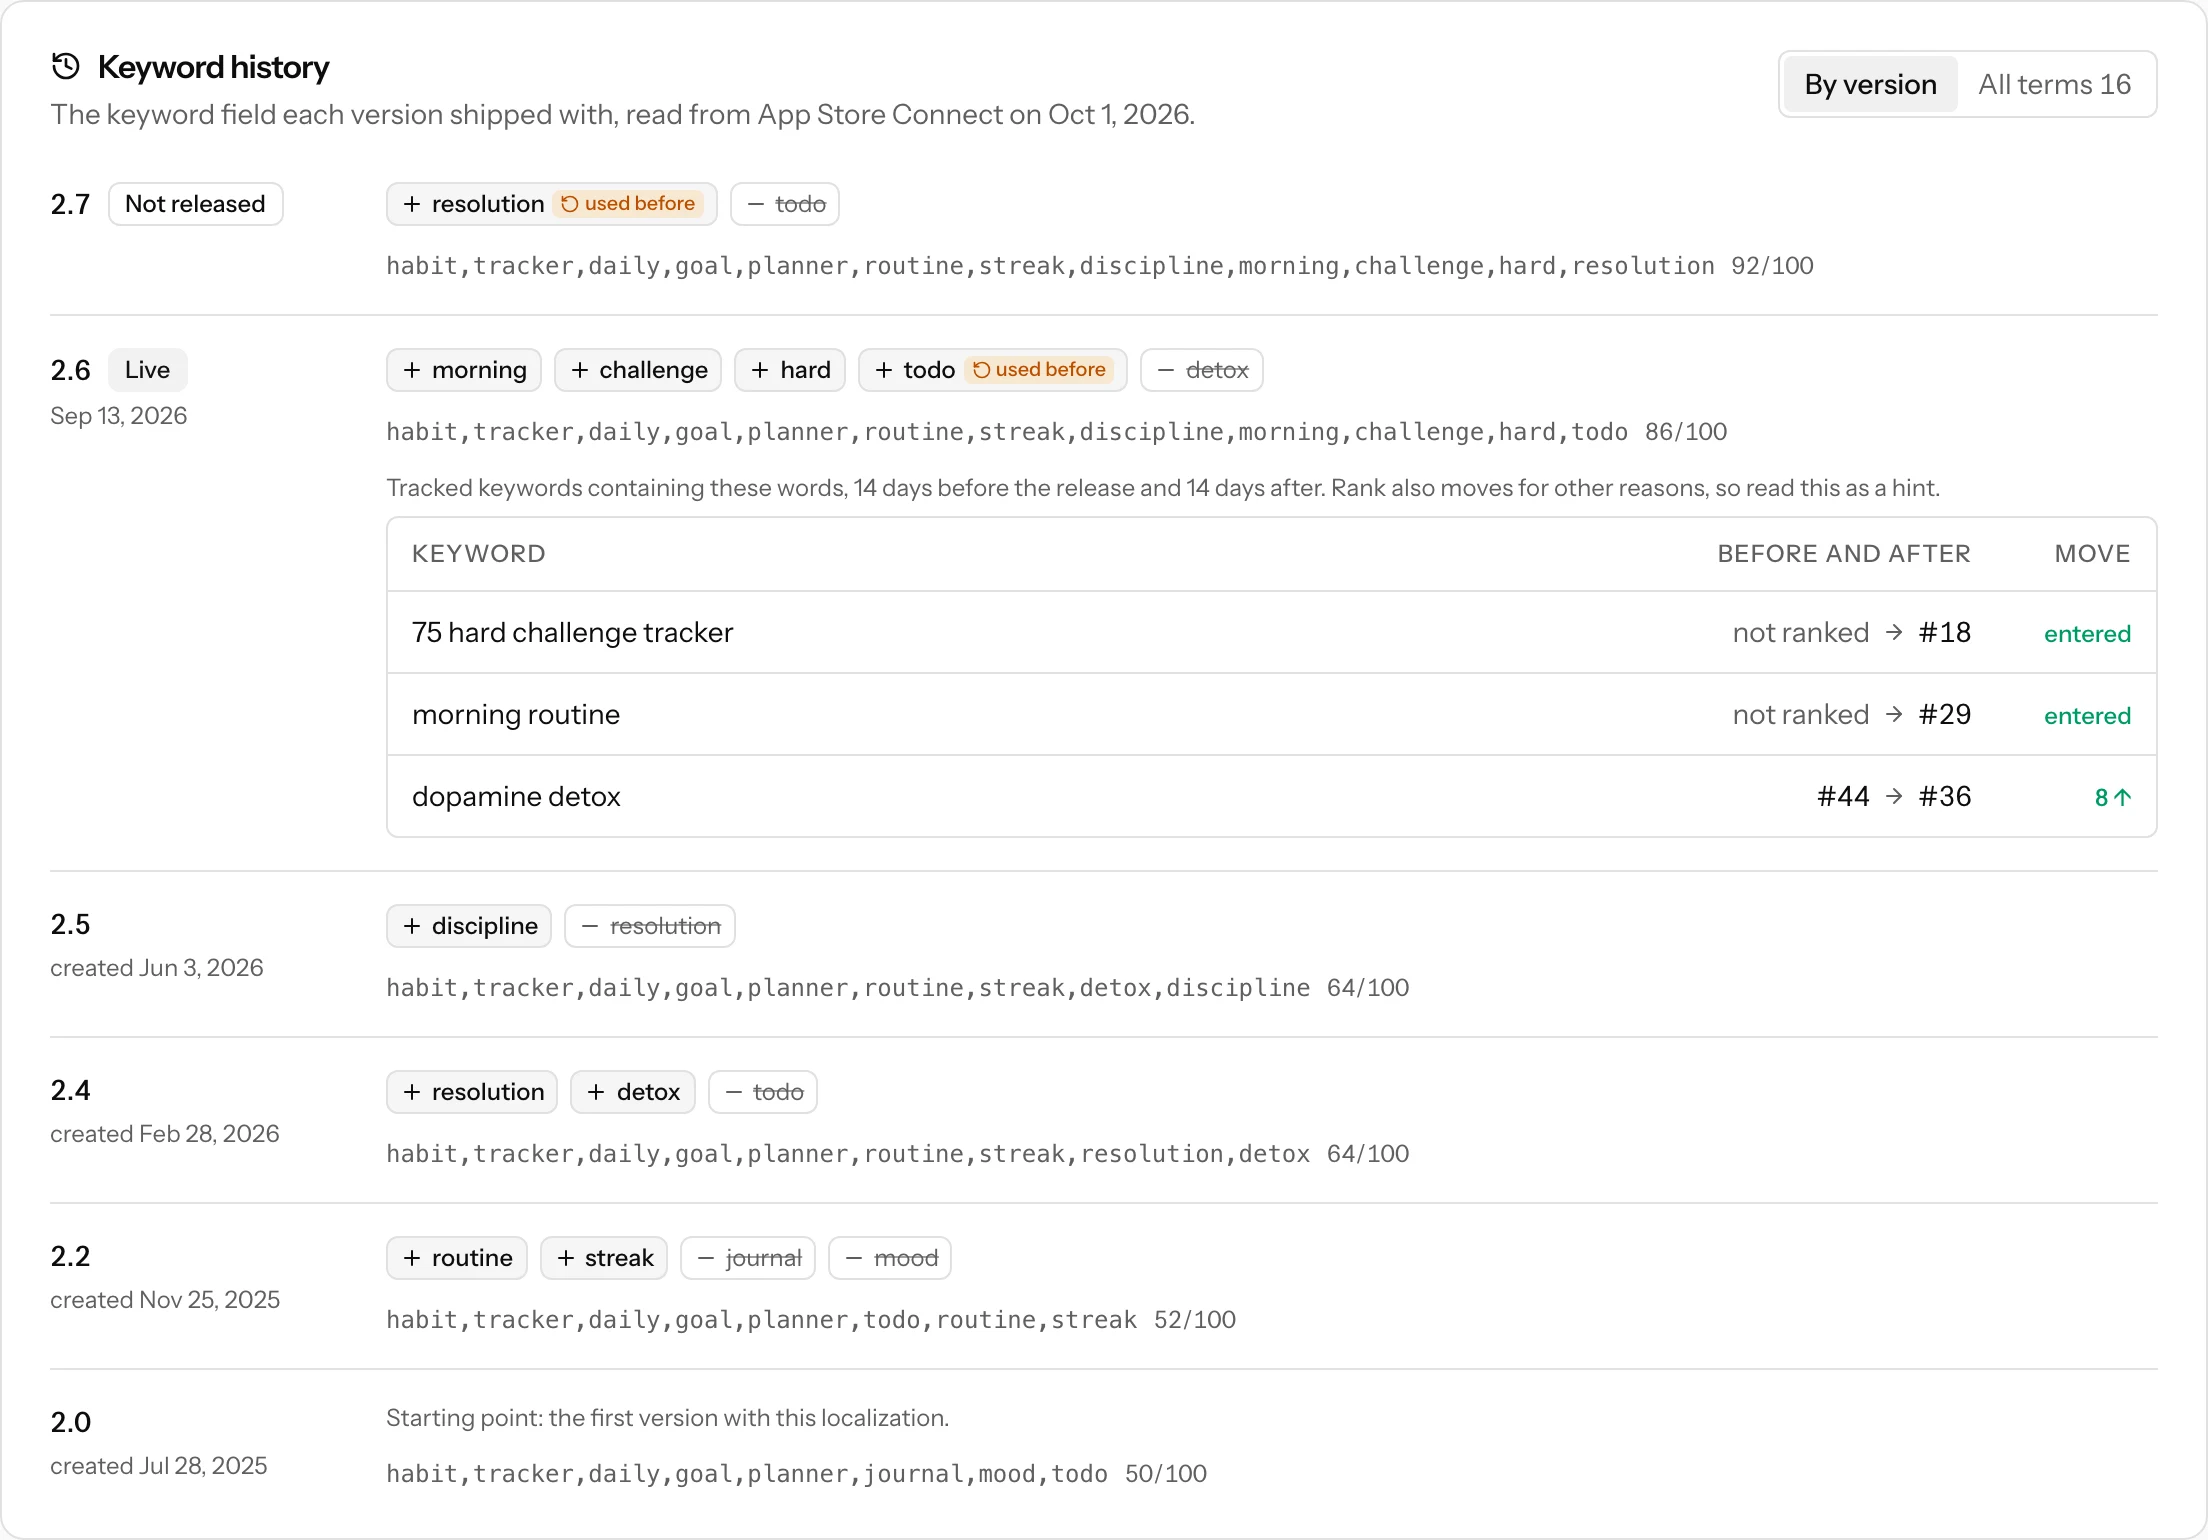Click the added detox chip in version 2.4
The image size is (2208, 1540).
coord(633,1092)
